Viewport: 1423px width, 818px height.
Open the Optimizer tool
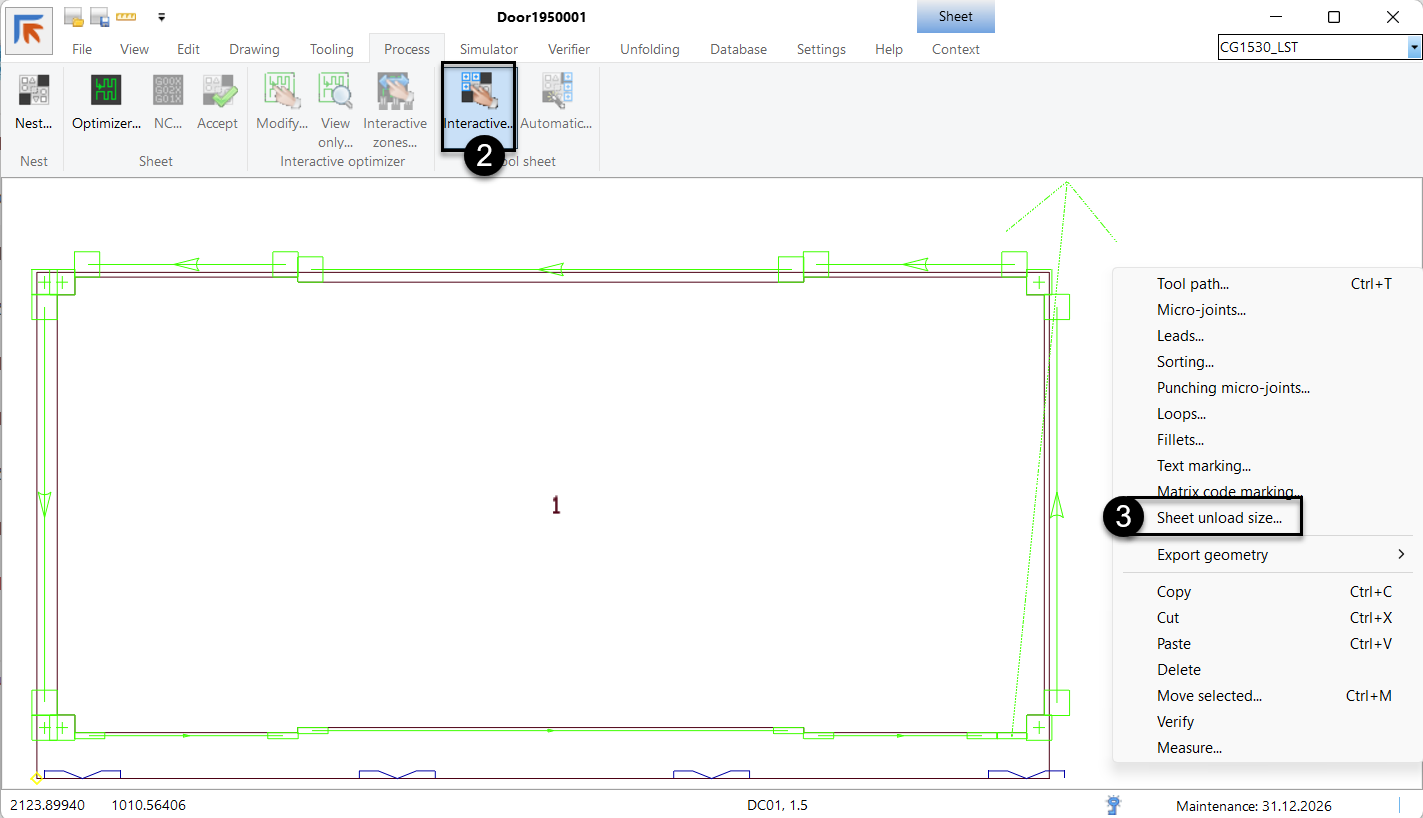coord(106,91)
